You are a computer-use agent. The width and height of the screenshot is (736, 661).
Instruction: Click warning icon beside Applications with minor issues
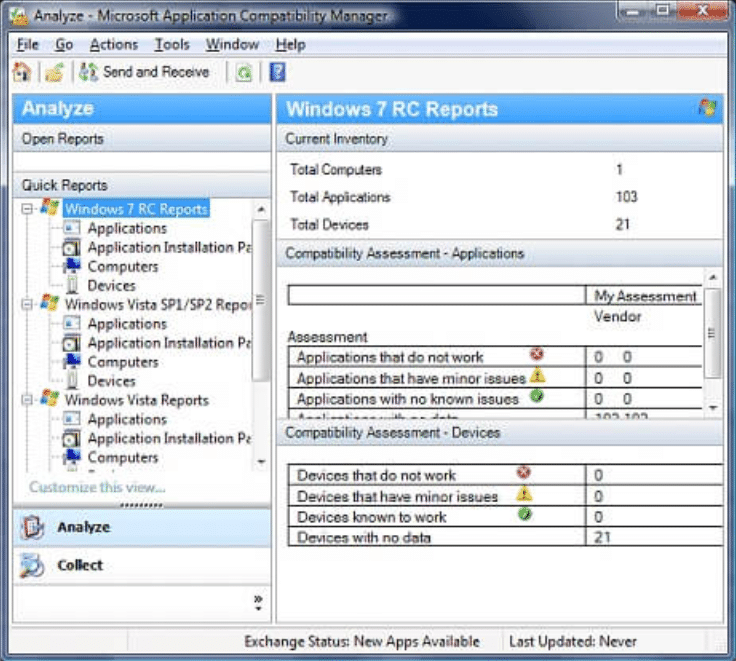537,375
